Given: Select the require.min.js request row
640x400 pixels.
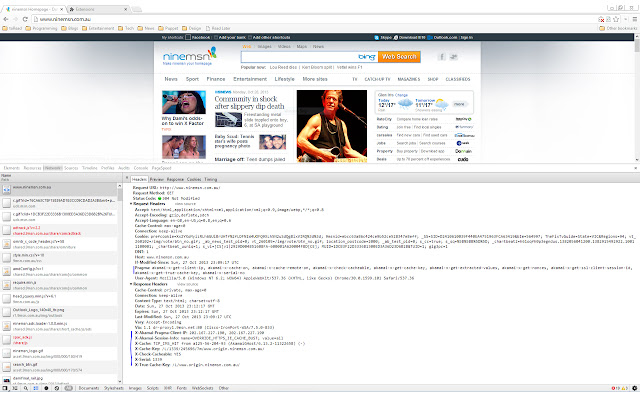Looking at the screenshot, I should tap(60, 285).
